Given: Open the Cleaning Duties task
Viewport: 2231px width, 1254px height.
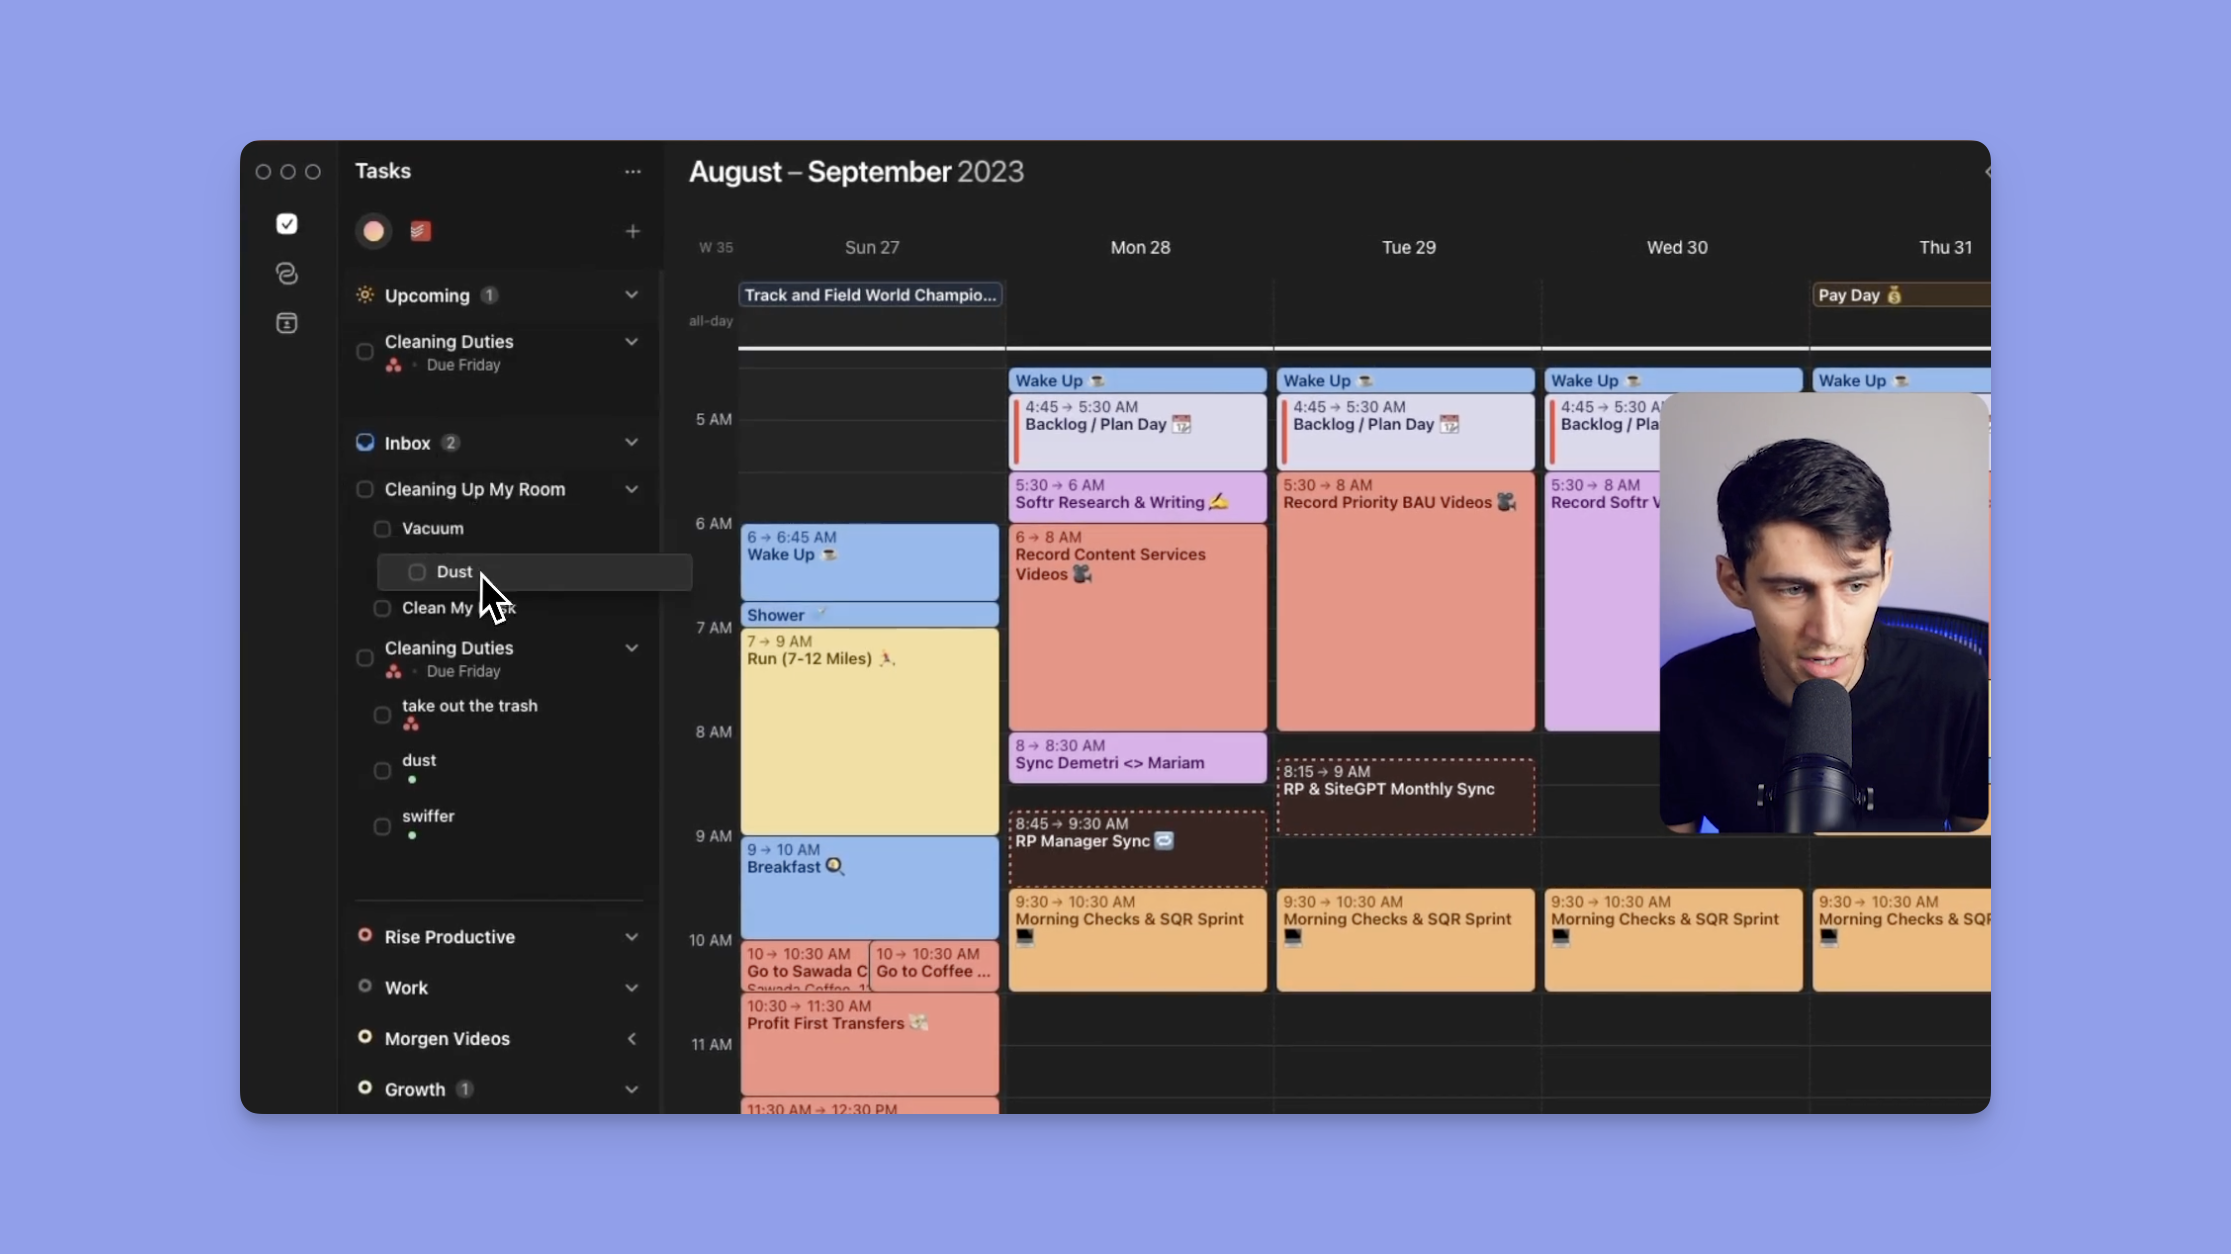Looking at the screenshot, I should pos(450,341).
